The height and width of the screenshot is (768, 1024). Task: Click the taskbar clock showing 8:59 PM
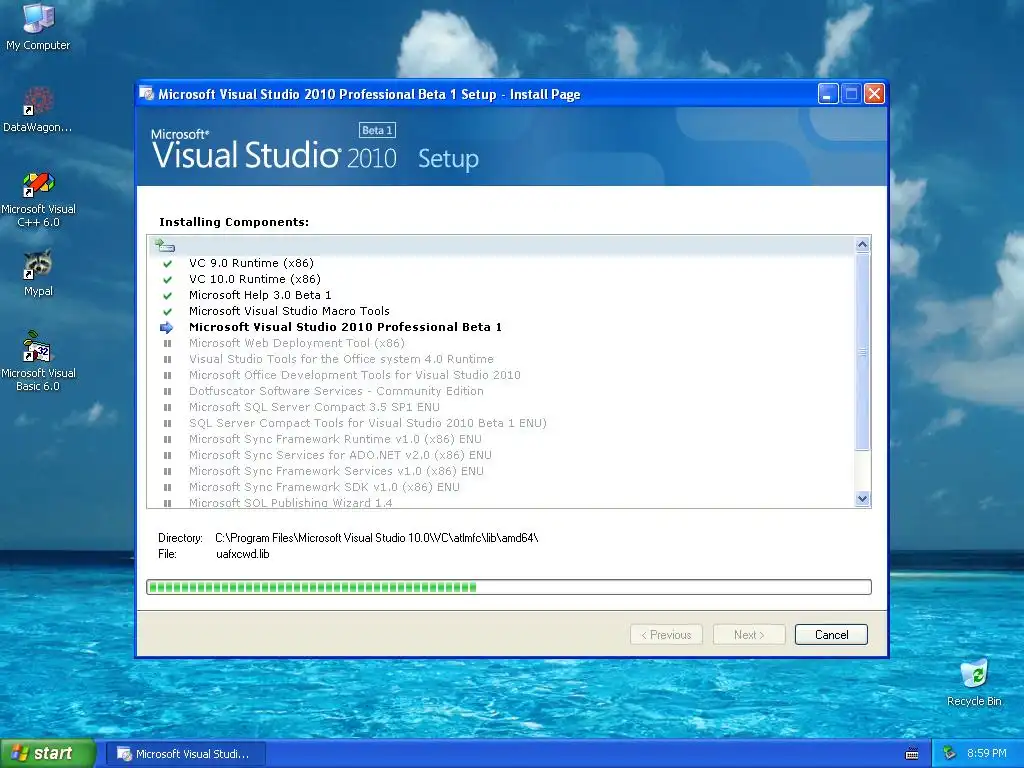tap(986, 753)
